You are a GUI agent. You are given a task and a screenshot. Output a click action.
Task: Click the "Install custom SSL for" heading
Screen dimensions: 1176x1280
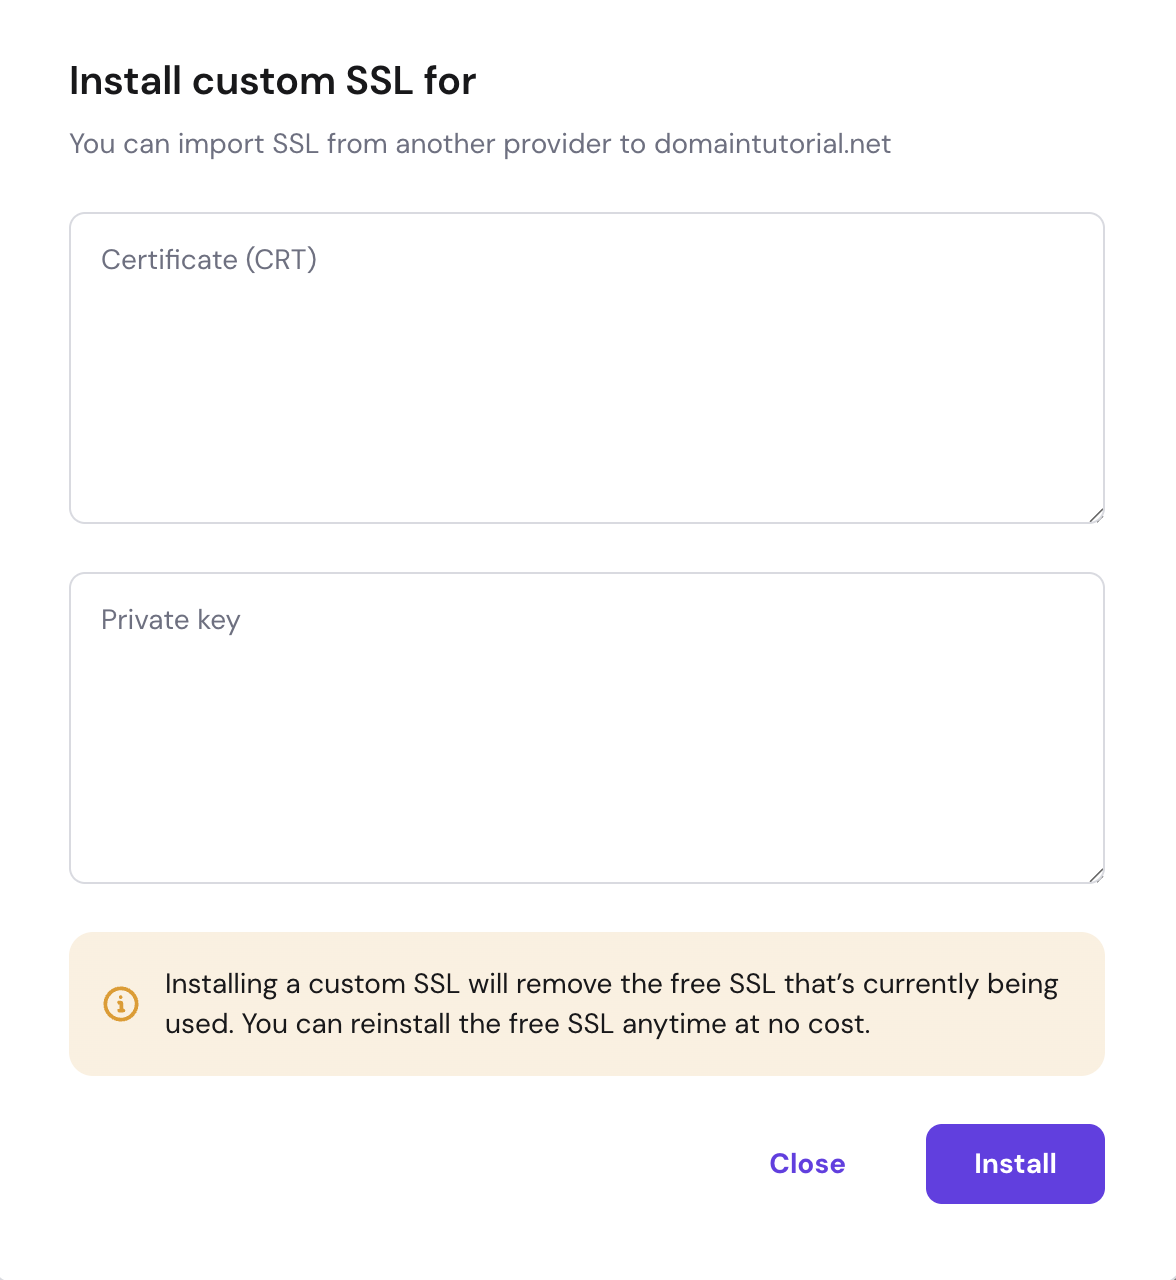272,81
